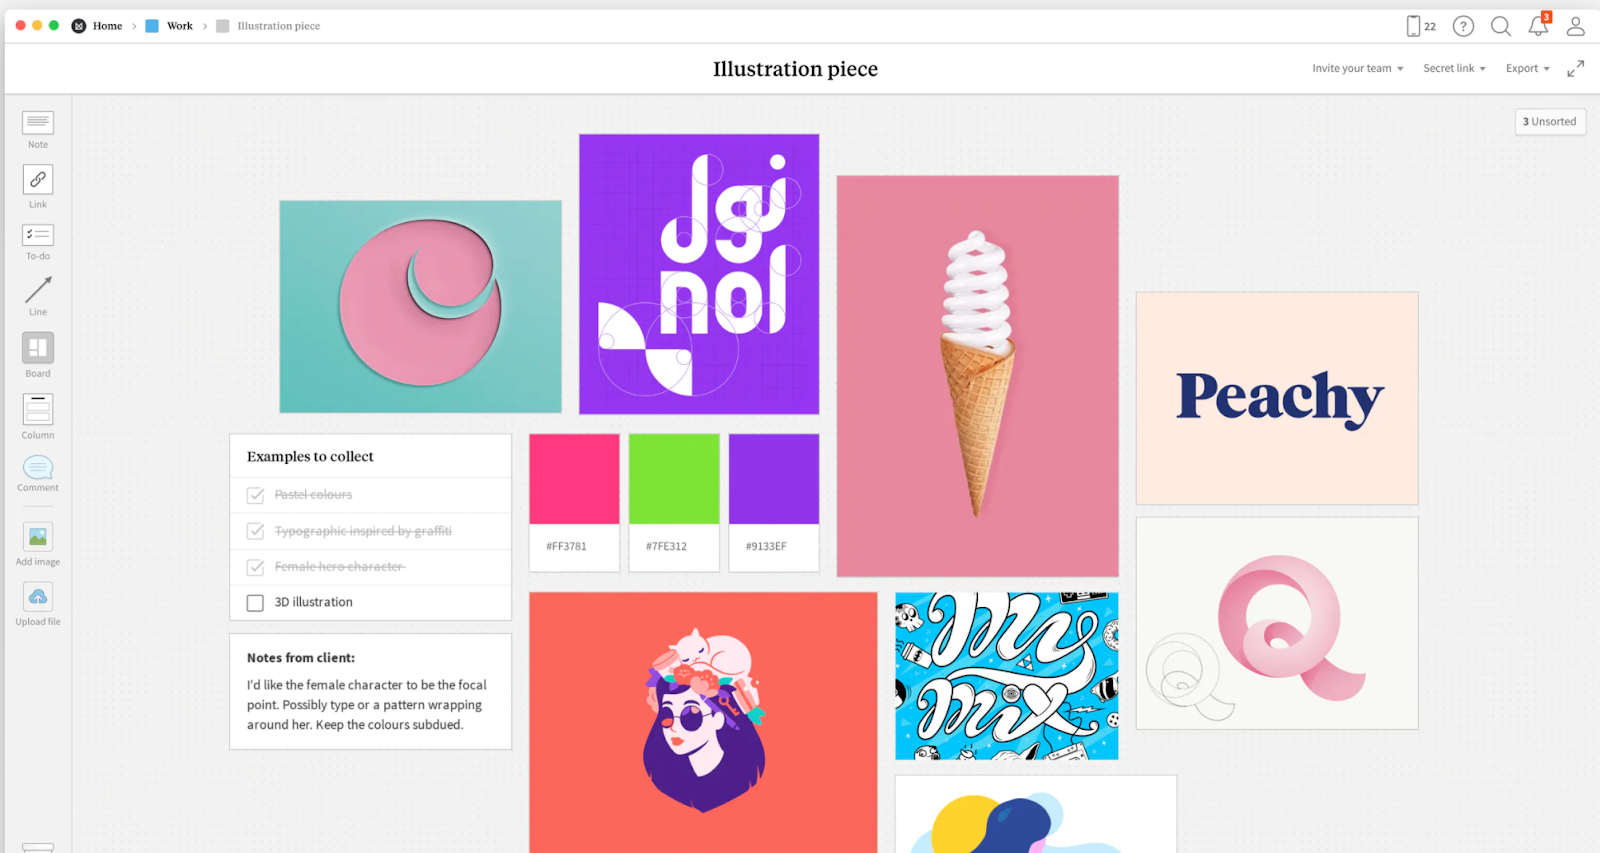Open the 3 Unsorted button

click(x=1550, y=122)
